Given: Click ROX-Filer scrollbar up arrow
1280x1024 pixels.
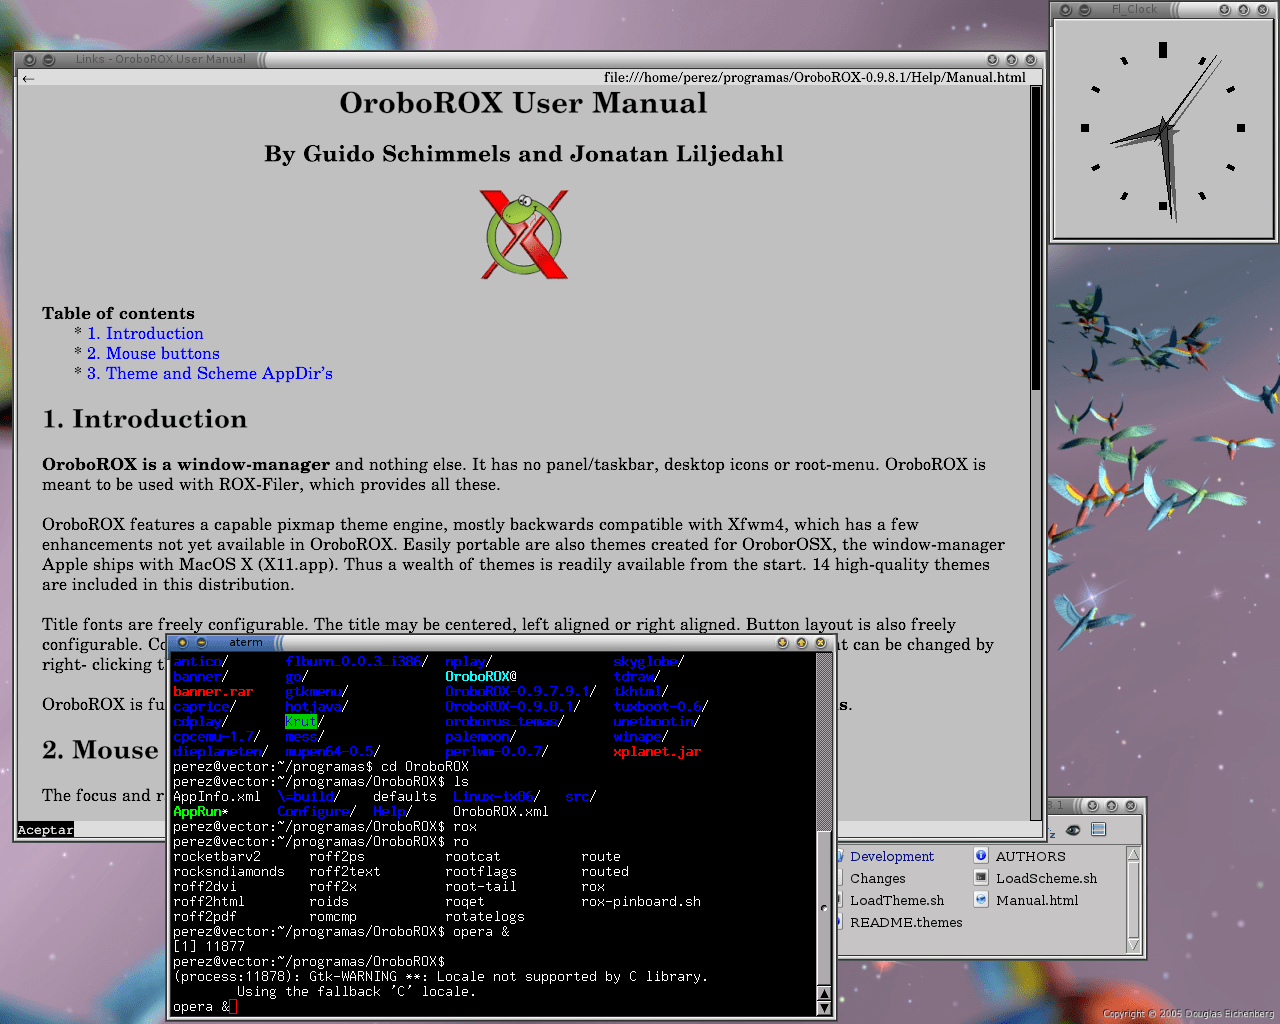Looking at the screenshot, I should tap(1133, 854).
